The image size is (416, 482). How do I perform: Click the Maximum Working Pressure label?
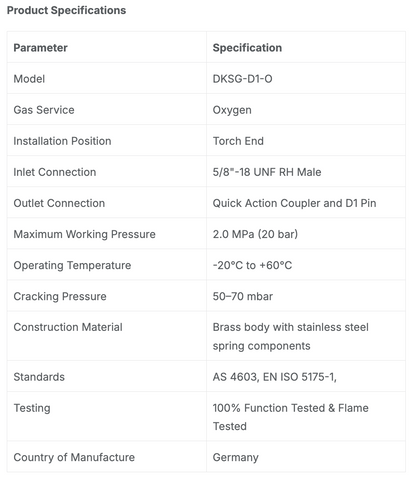pos(84,234)
